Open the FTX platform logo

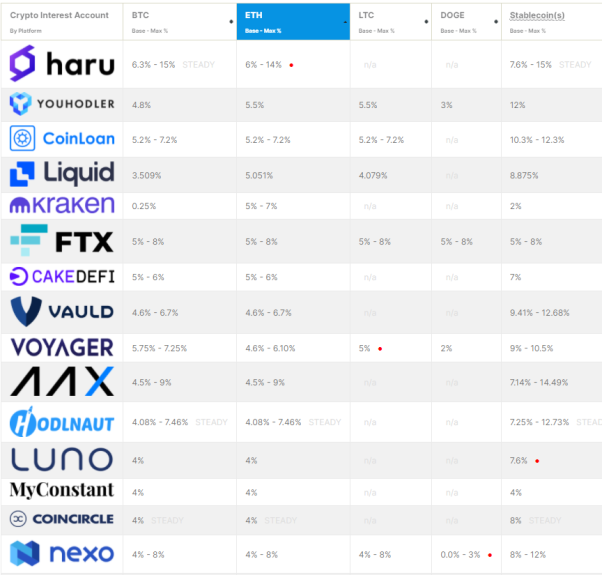(62, 241)
